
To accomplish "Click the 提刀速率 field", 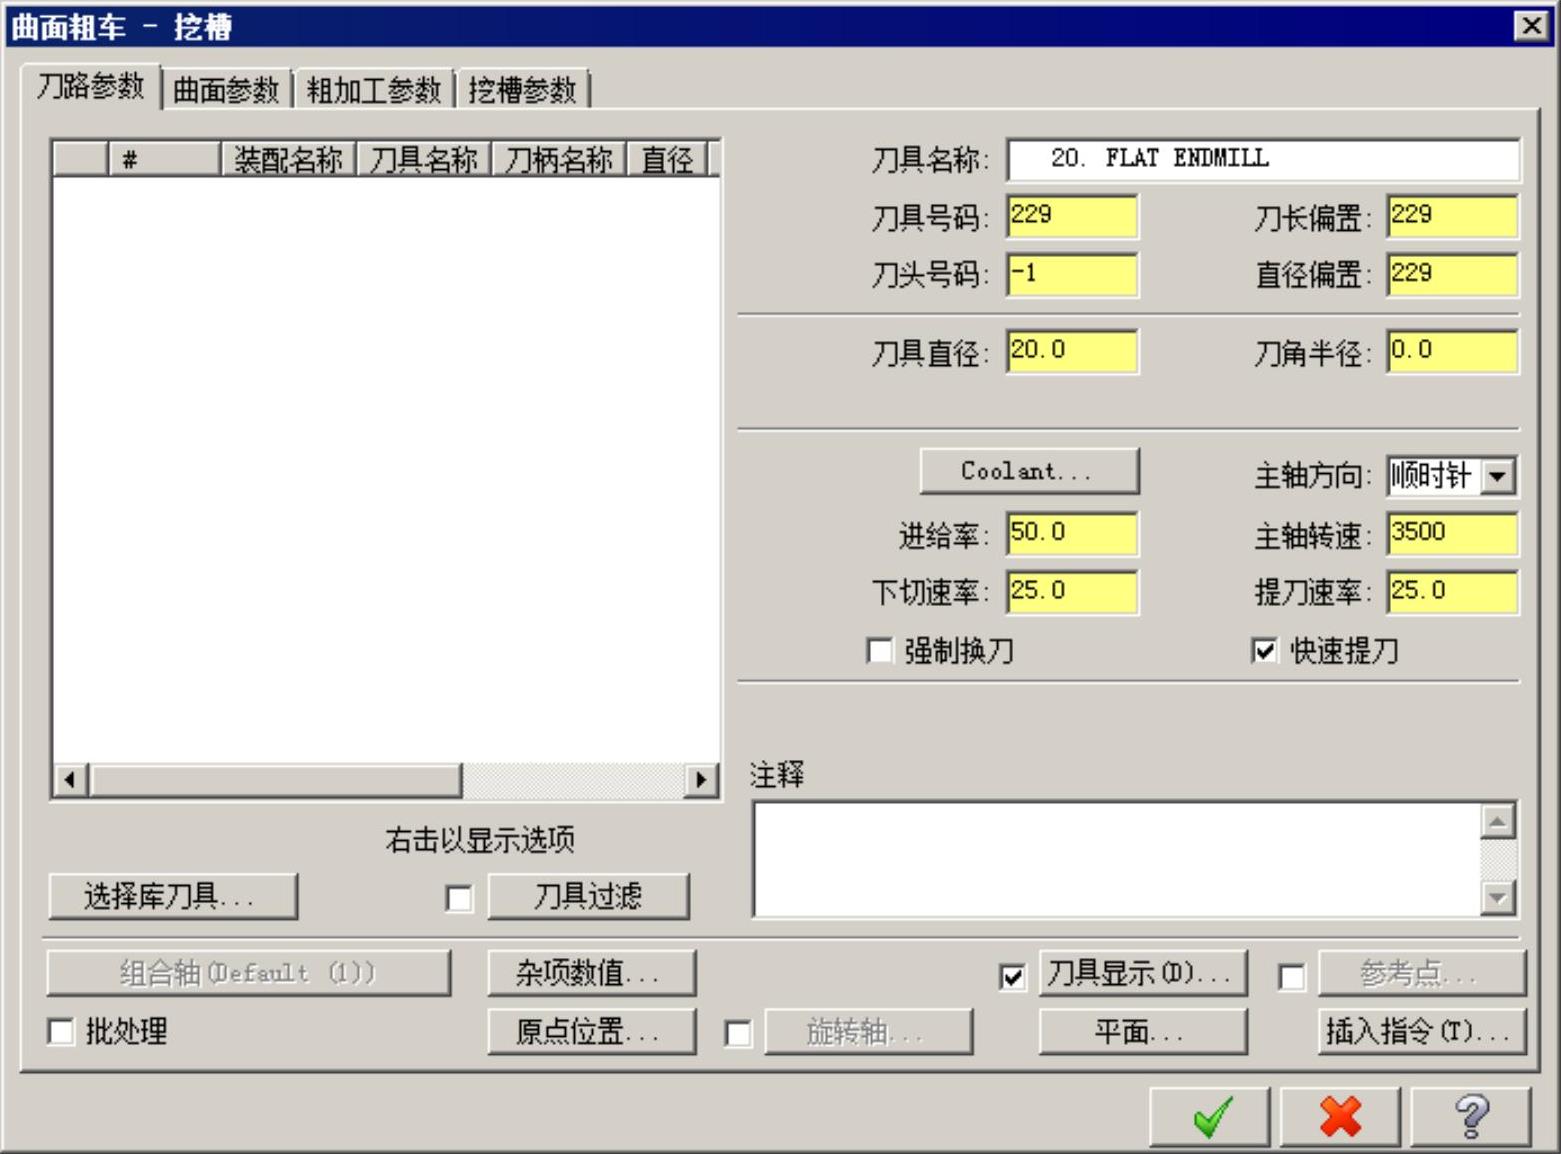I will point(1452,592).
